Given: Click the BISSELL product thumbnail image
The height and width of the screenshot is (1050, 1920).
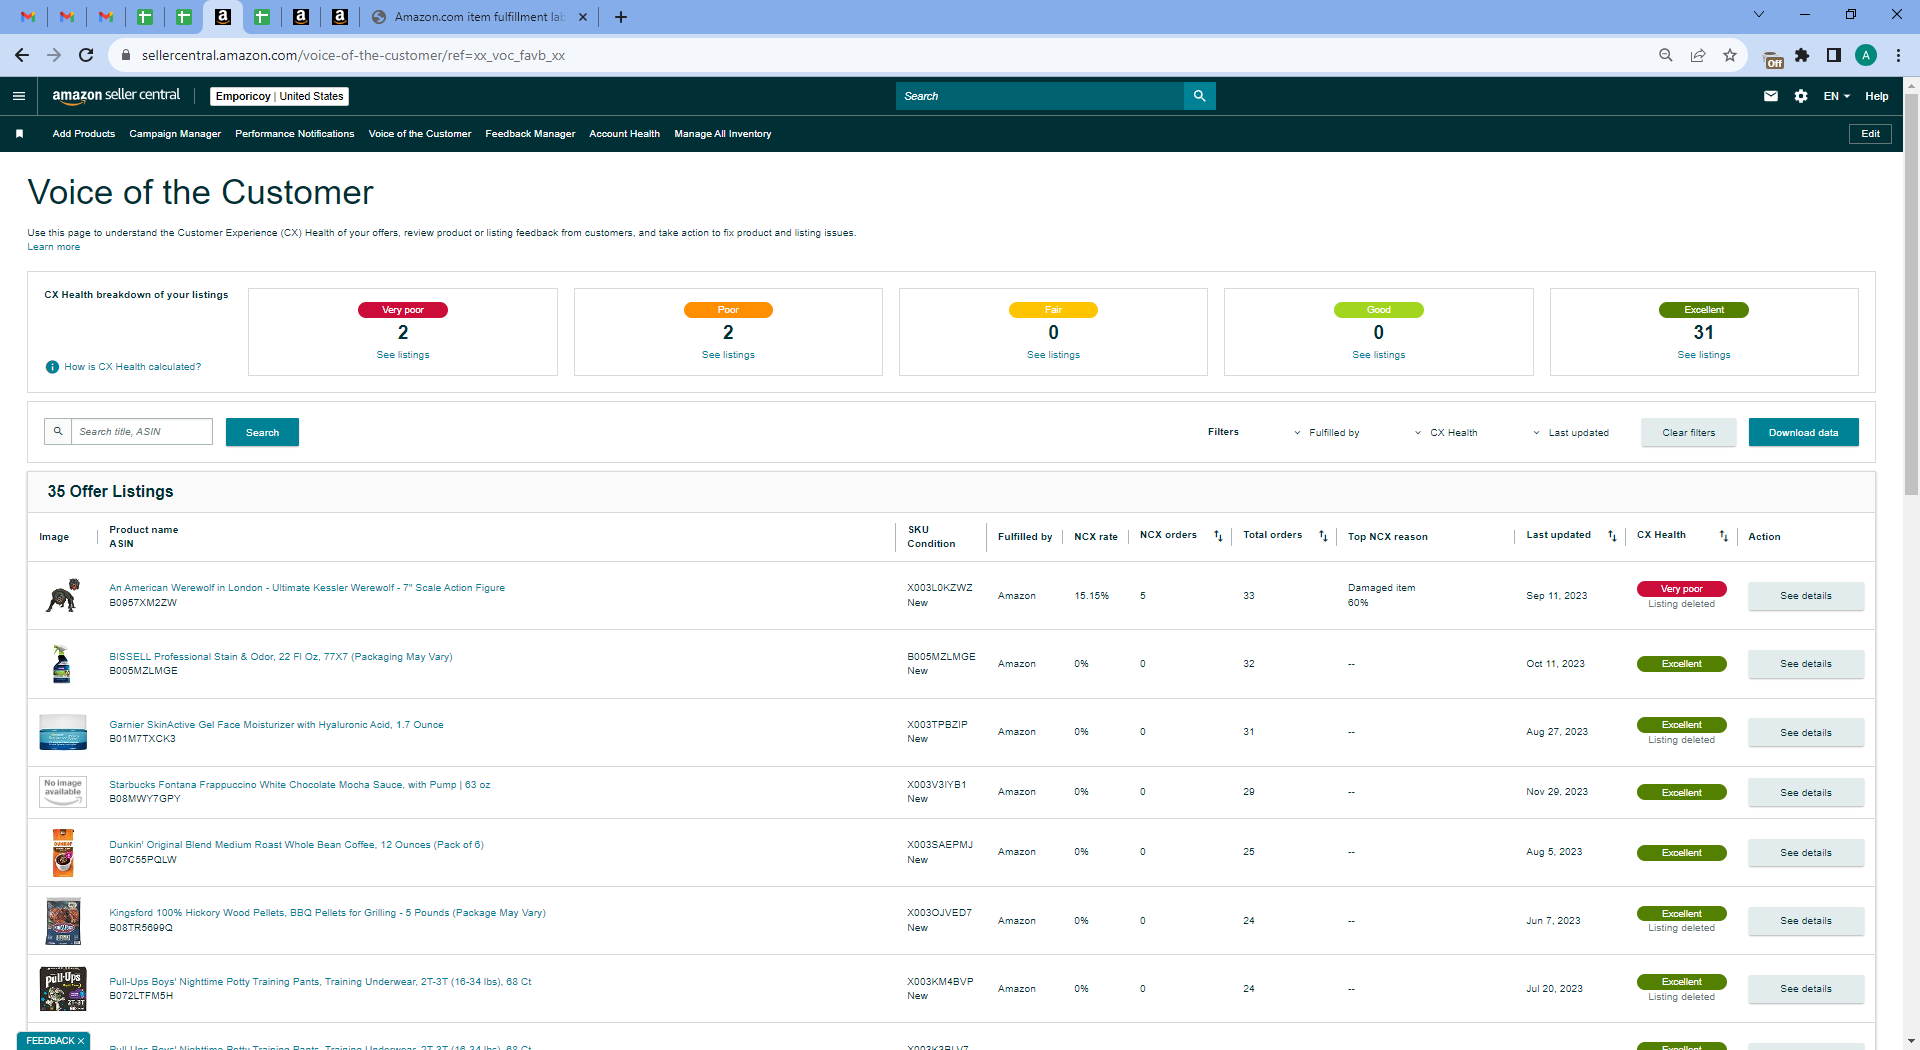Looking at the screenshot, I should pyautogui.click(x=62, y=664).
